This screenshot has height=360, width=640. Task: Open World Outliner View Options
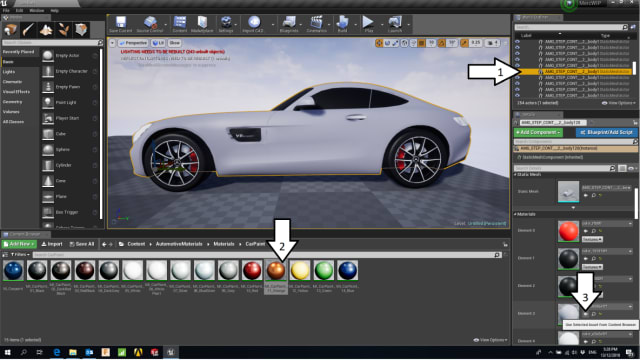click(618, 103)
